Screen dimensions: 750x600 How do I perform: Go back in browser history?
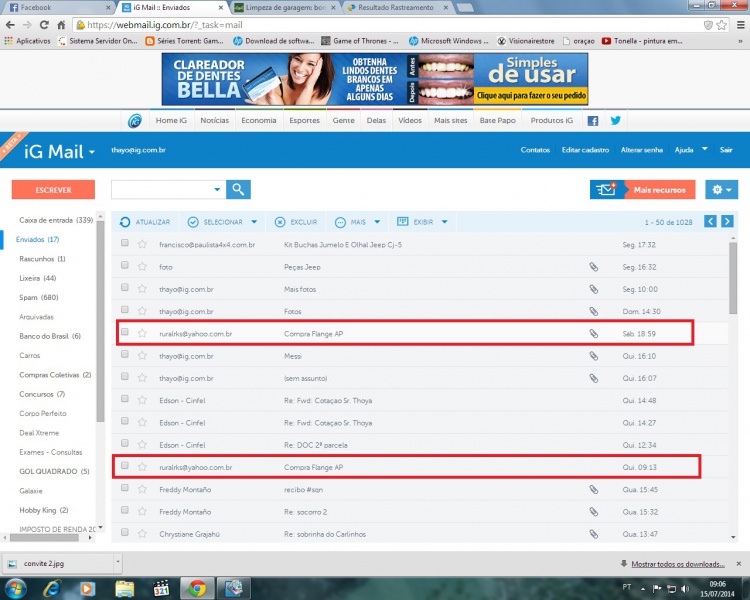coord(10,25)
